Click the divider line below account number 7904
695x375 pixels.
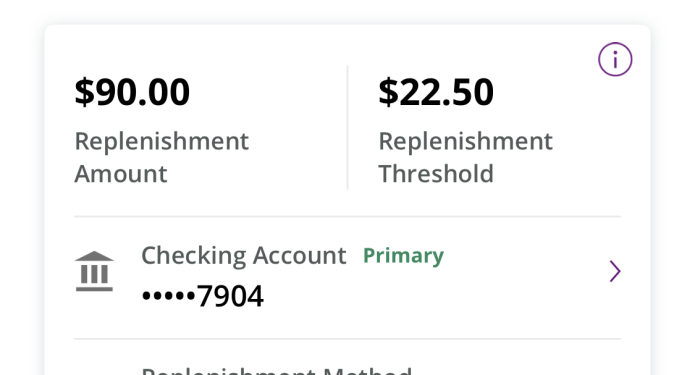[348, 339]
